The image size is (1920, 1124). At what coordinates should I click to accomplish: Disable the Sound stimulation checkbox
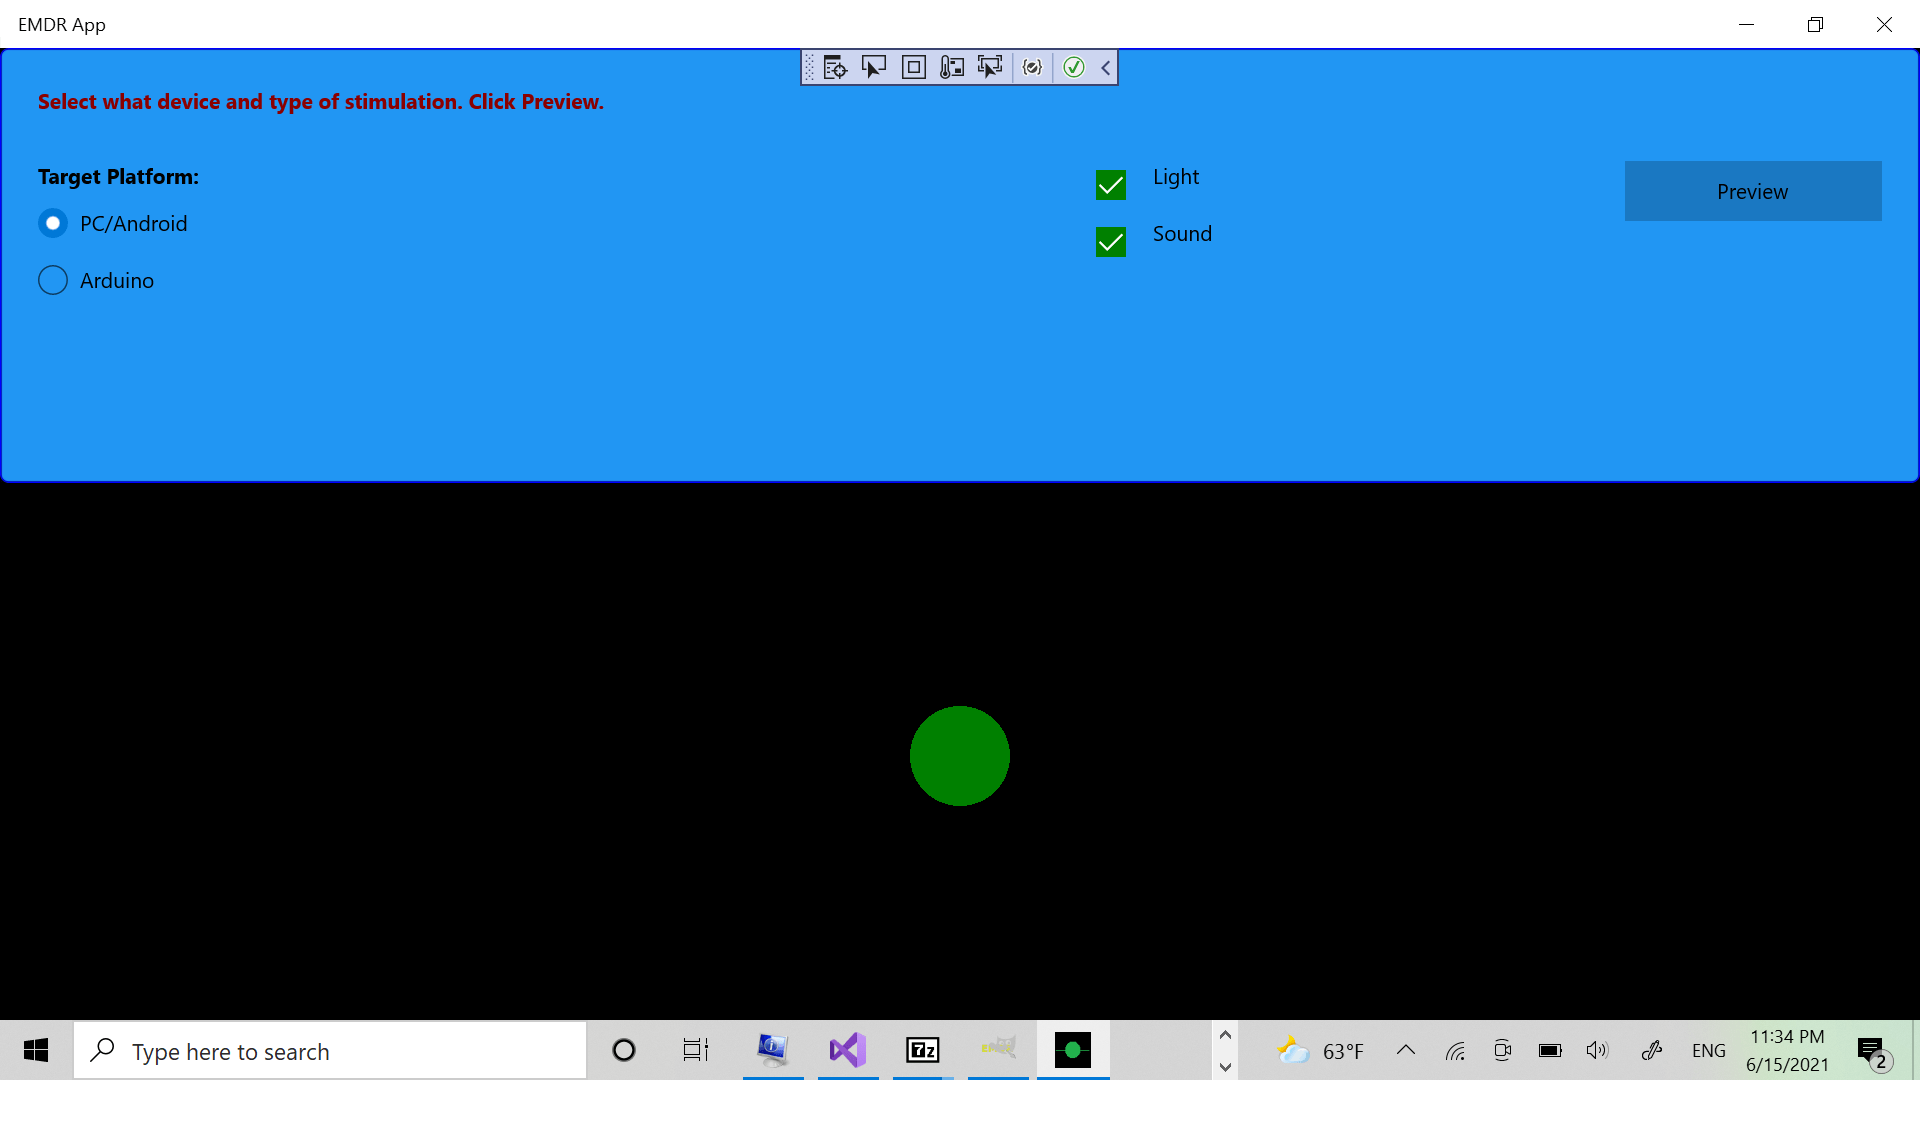(1110, 241)
